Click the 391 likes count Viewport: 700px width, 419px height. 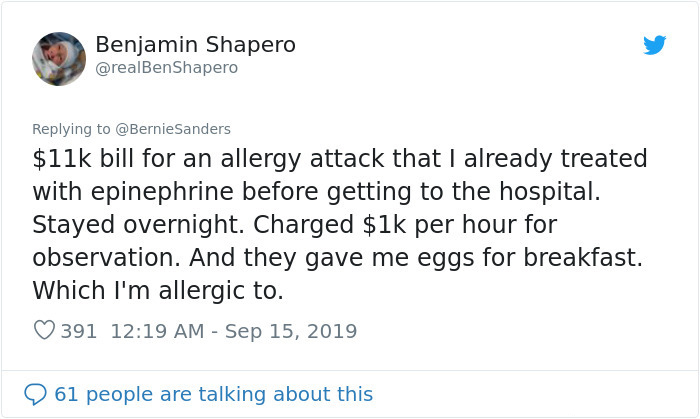click(79, 330)
